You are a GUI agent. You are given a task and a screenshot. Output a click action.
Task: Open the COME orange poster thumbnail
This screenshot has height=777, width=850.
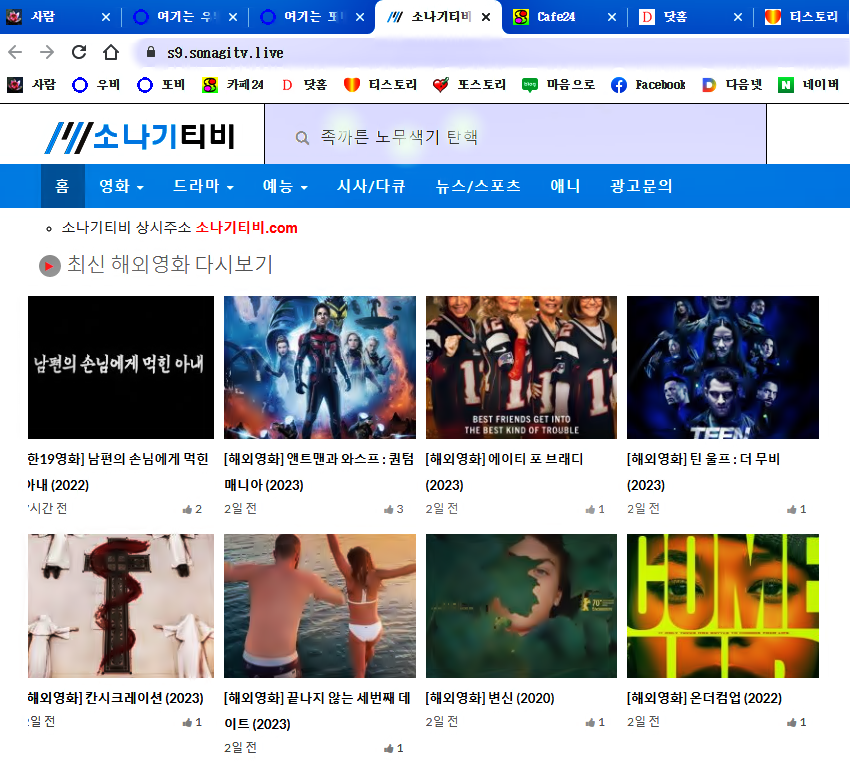click(x=723, y=606)
